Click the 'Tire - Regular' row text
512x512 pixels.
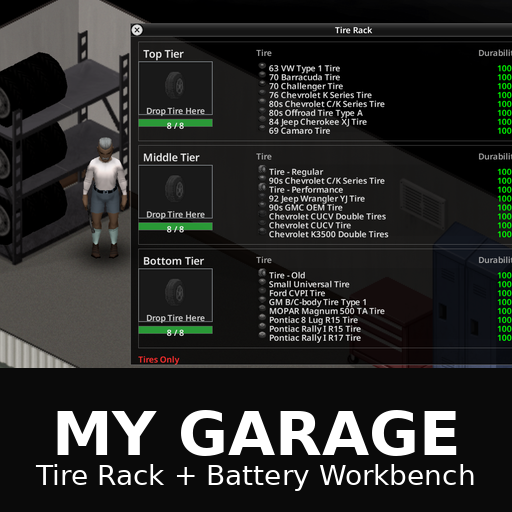(x=296, y=172)
